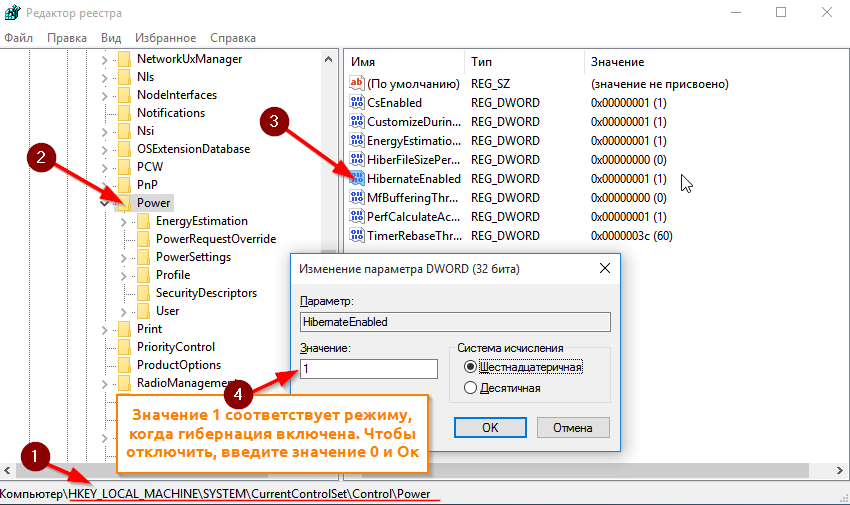Select Десятичная radio button
This screenshot has width=850, height=505.
[x=470, y=387]
